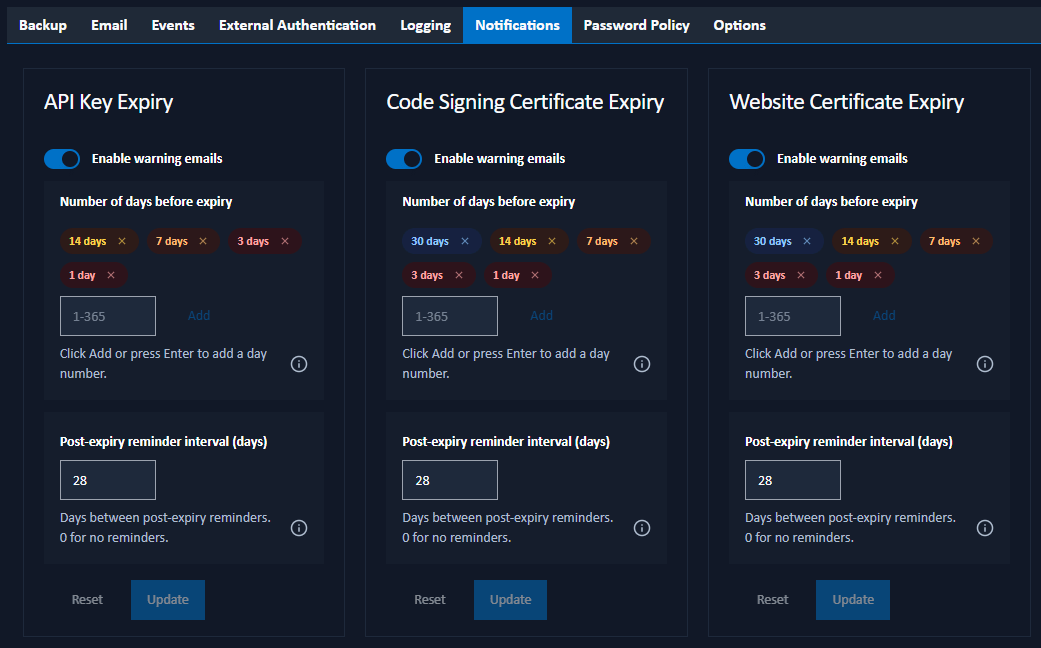This screenshot has height=648, width=1041.
Task: Open info icon for Website Certificate post-expiry reminders
Action: pos(985,528)
